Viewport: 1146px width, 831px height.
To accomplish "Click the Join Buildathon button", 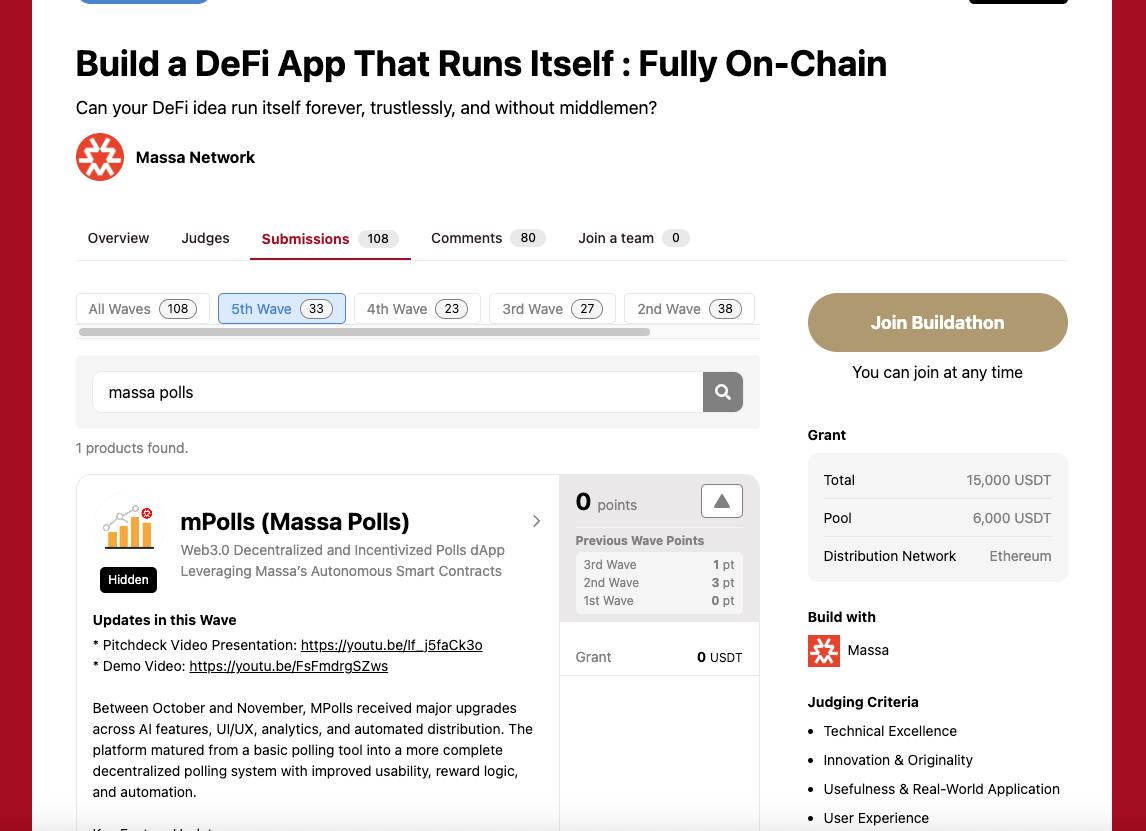I will click(938, 322).
